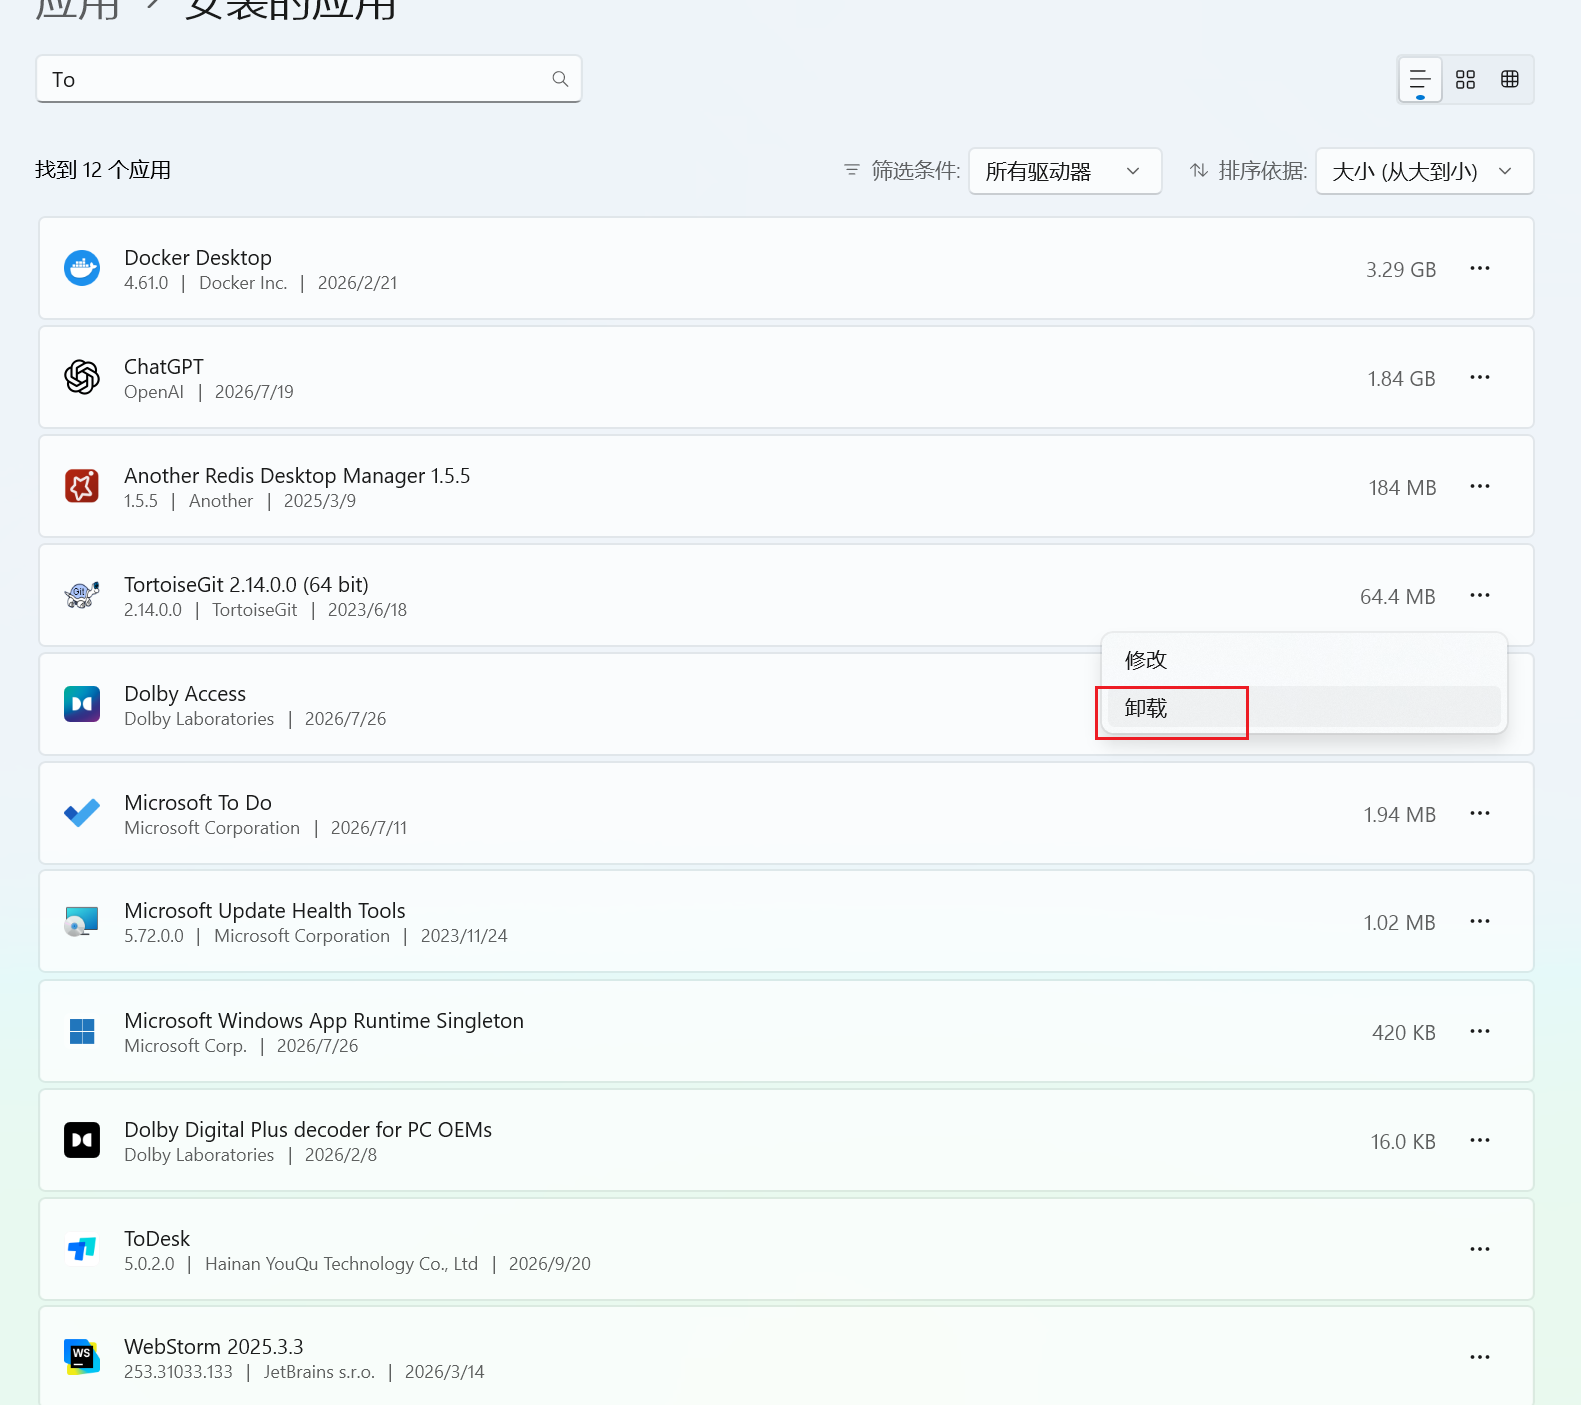Viewport: 1581px width, 1405px height.
Task: Choose 卸载 from the context menu
Action: tap(1304, 708)
